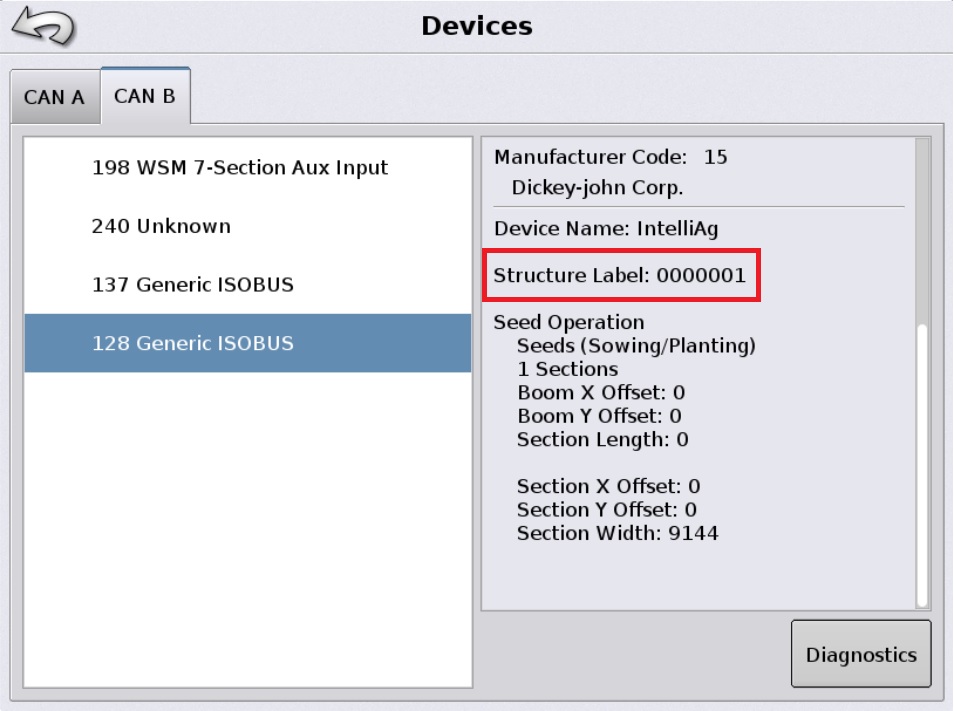The height and width of the screenshot is (711, 954).
Task: Switch to the CAN A tab
Action: [54, 96]
